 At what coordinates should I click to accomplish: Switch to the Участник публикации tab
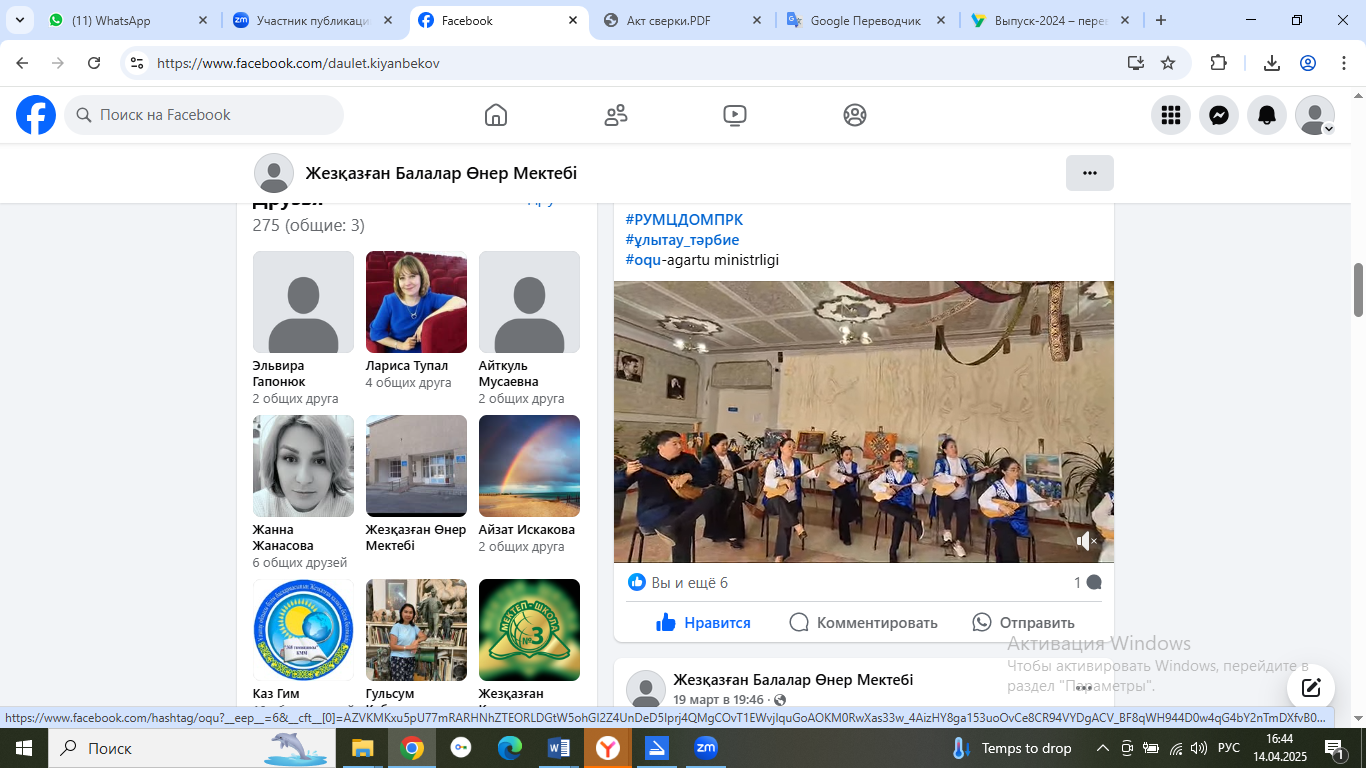click(314, 20)
